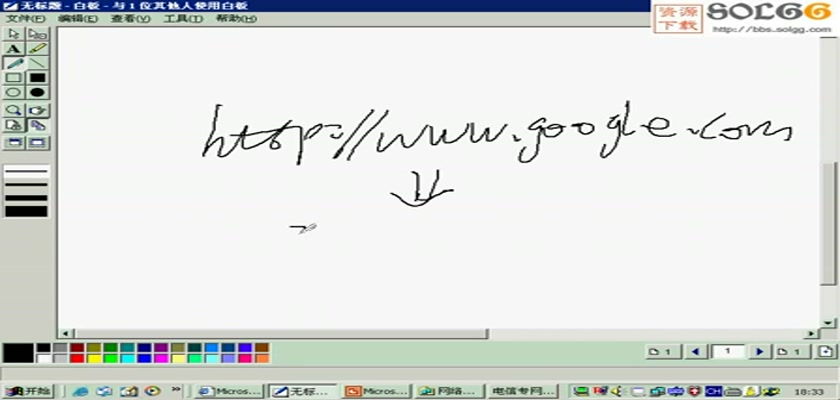Launch Internet Explorer from quick launch
Screen dimensions: 840x400
pyautogui.click(x=80, y=391)
